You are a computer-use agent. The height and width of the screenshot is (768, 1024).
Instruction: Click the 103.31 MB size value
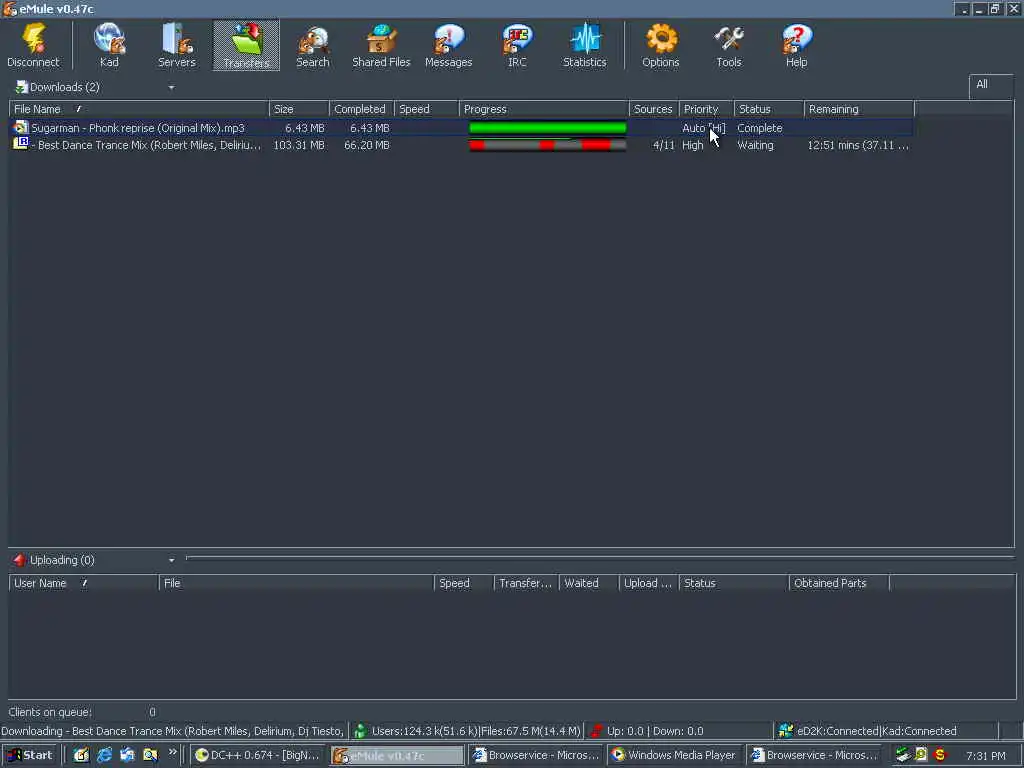(298, 145)
